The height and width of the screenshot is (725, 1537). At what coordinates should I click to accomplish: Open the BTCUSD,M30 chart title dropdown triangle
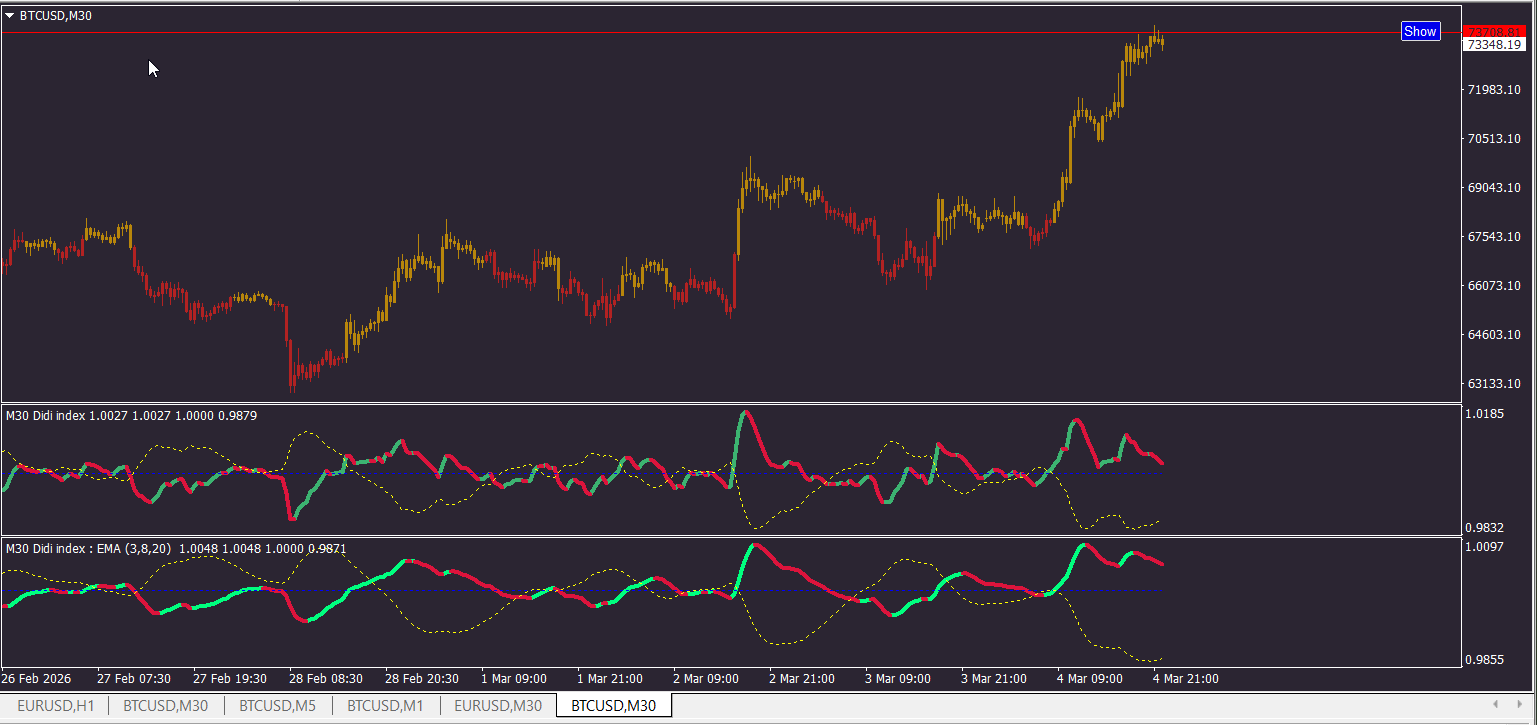coord(10,15)
